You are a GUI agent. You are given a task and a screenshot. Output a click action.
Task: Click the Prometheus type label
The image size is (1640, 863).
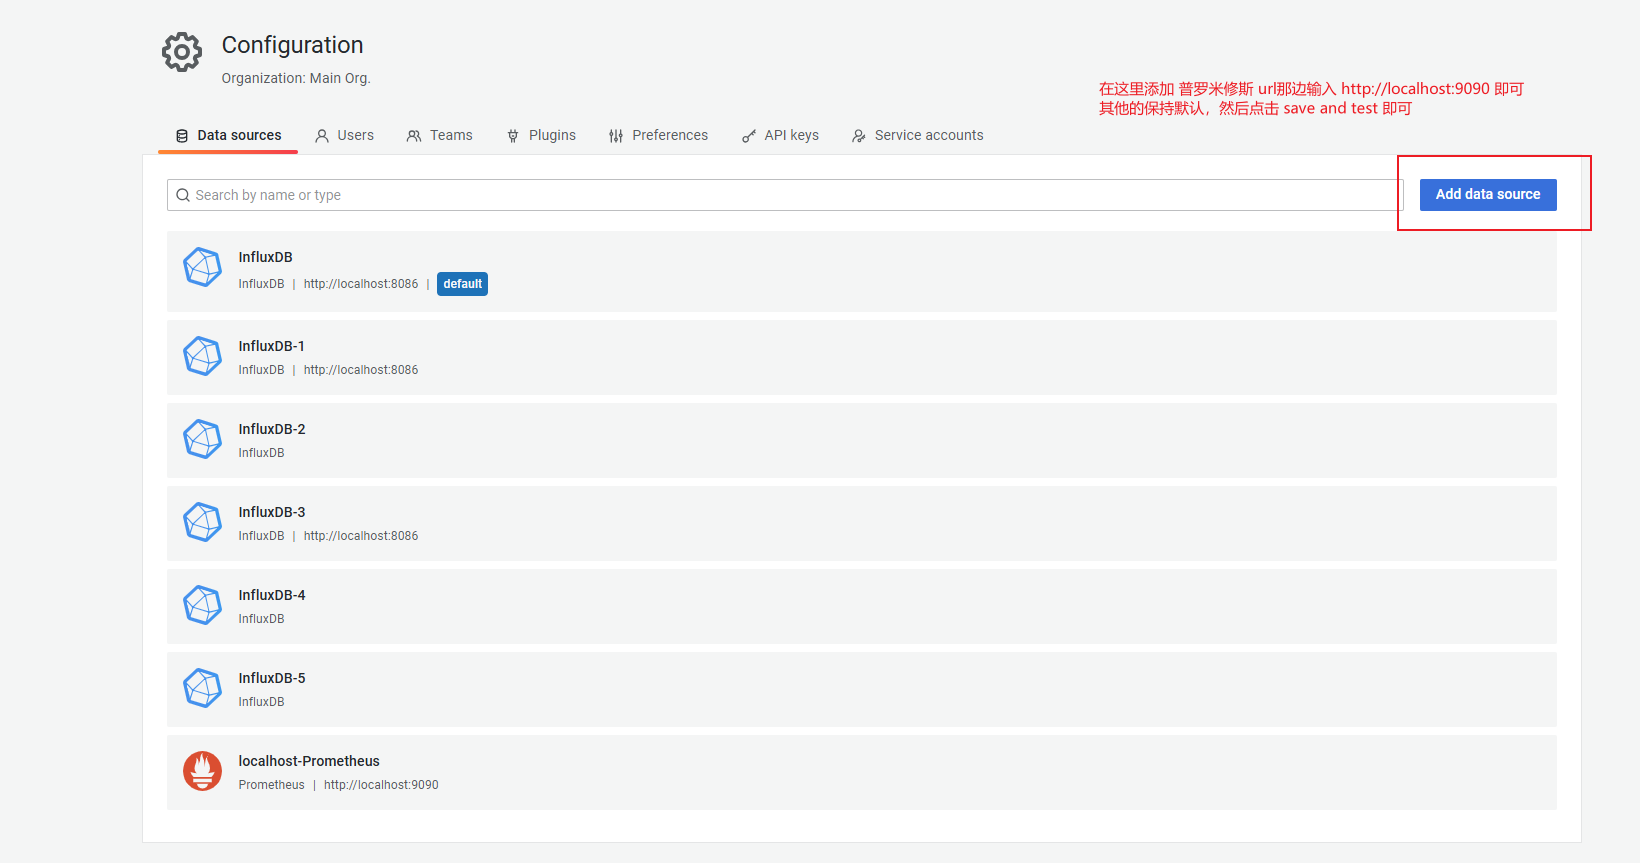tap(271, 785)
